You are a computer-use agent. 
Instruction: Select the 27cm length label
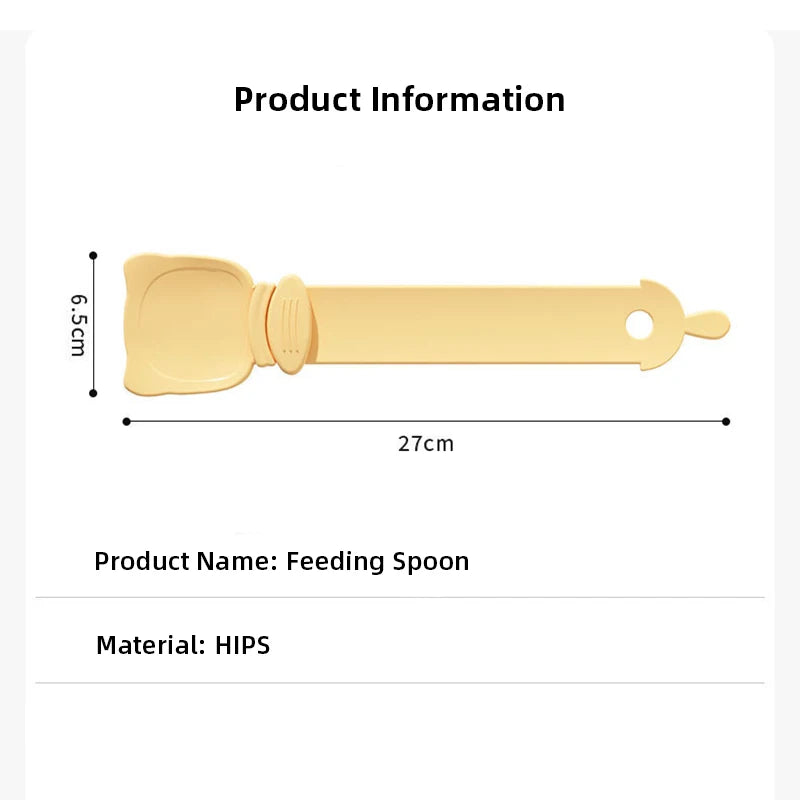coord(426,444)
